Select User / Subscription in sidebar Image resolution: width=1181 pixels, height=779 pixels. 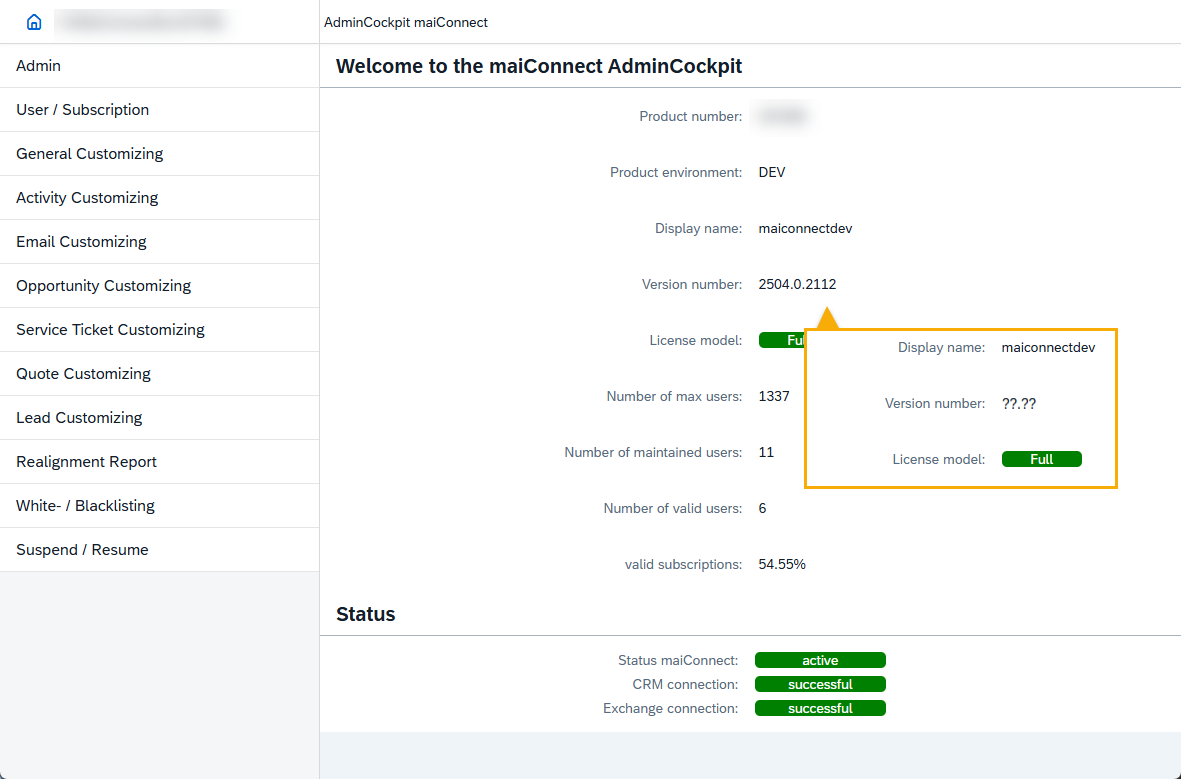point(83,110)
